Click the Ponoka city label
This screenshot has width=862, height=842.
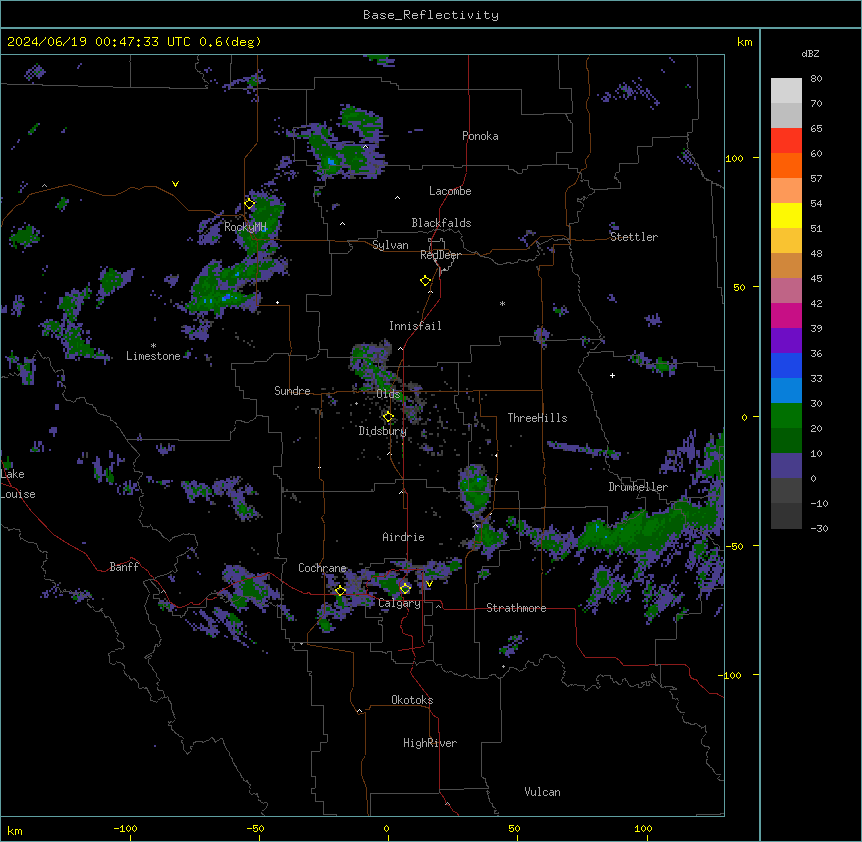(x=480, y=136)
